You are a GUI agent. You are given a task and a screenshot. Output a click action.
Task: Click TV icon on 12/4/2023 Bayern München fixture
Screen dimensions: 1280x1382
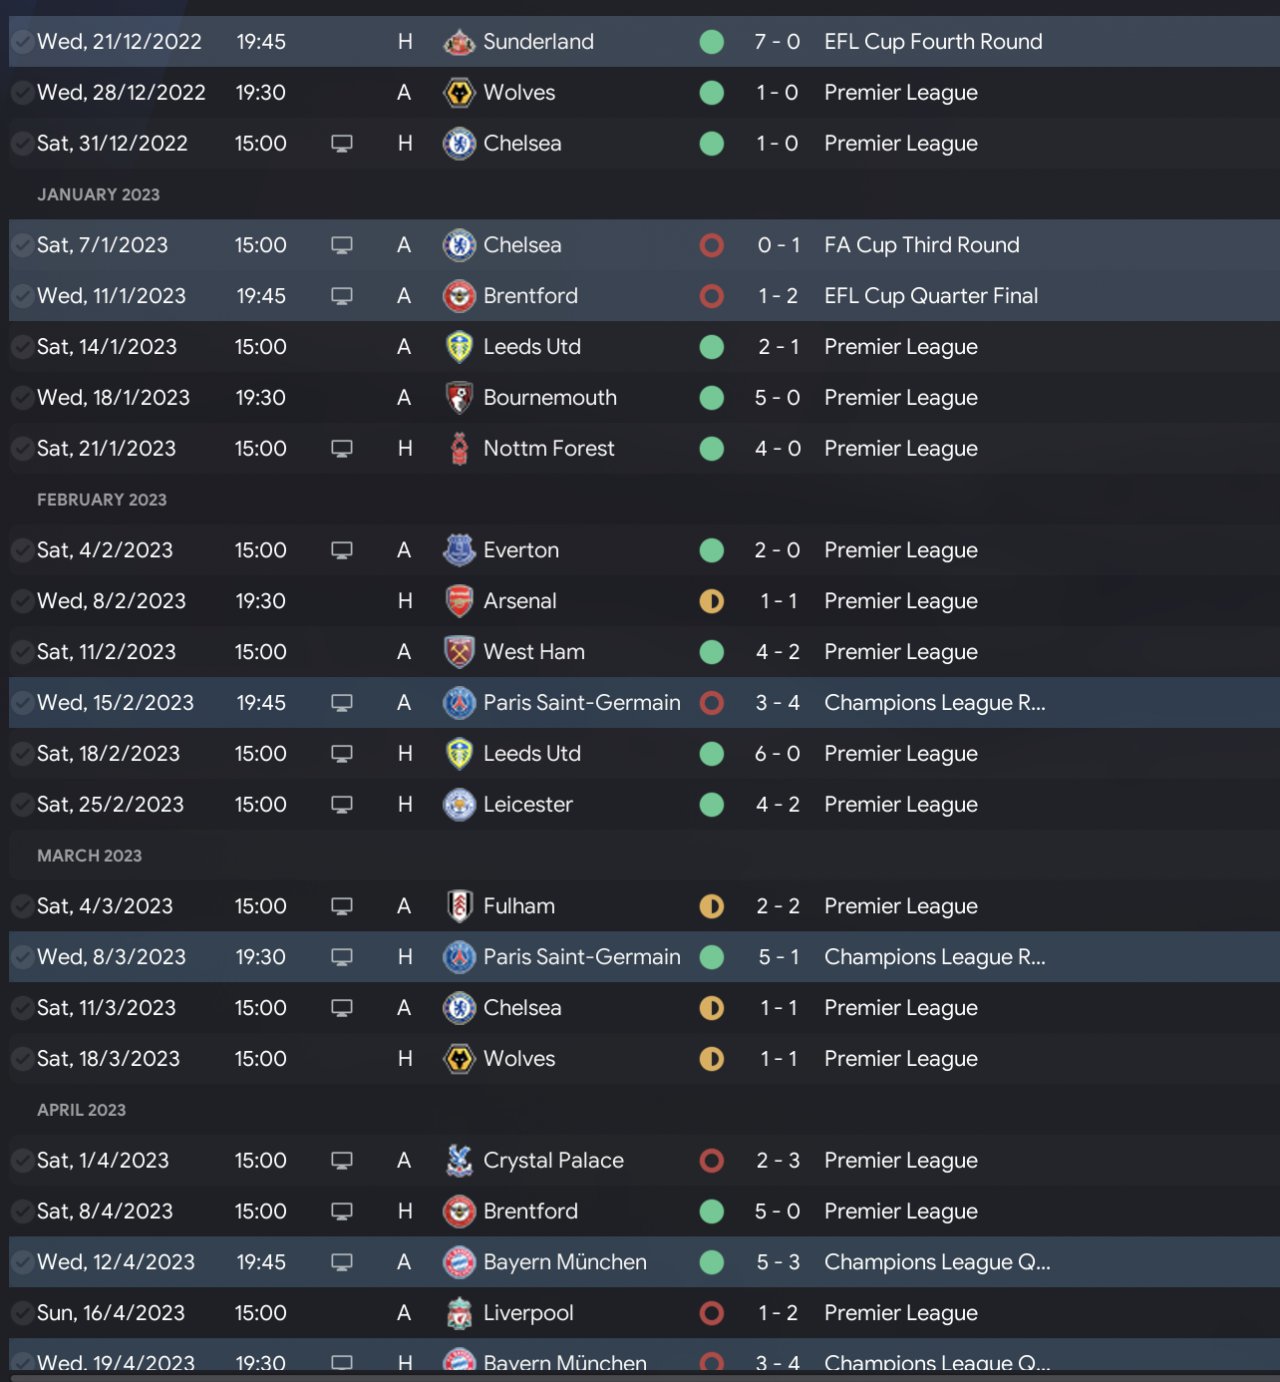click(342, 1262)
